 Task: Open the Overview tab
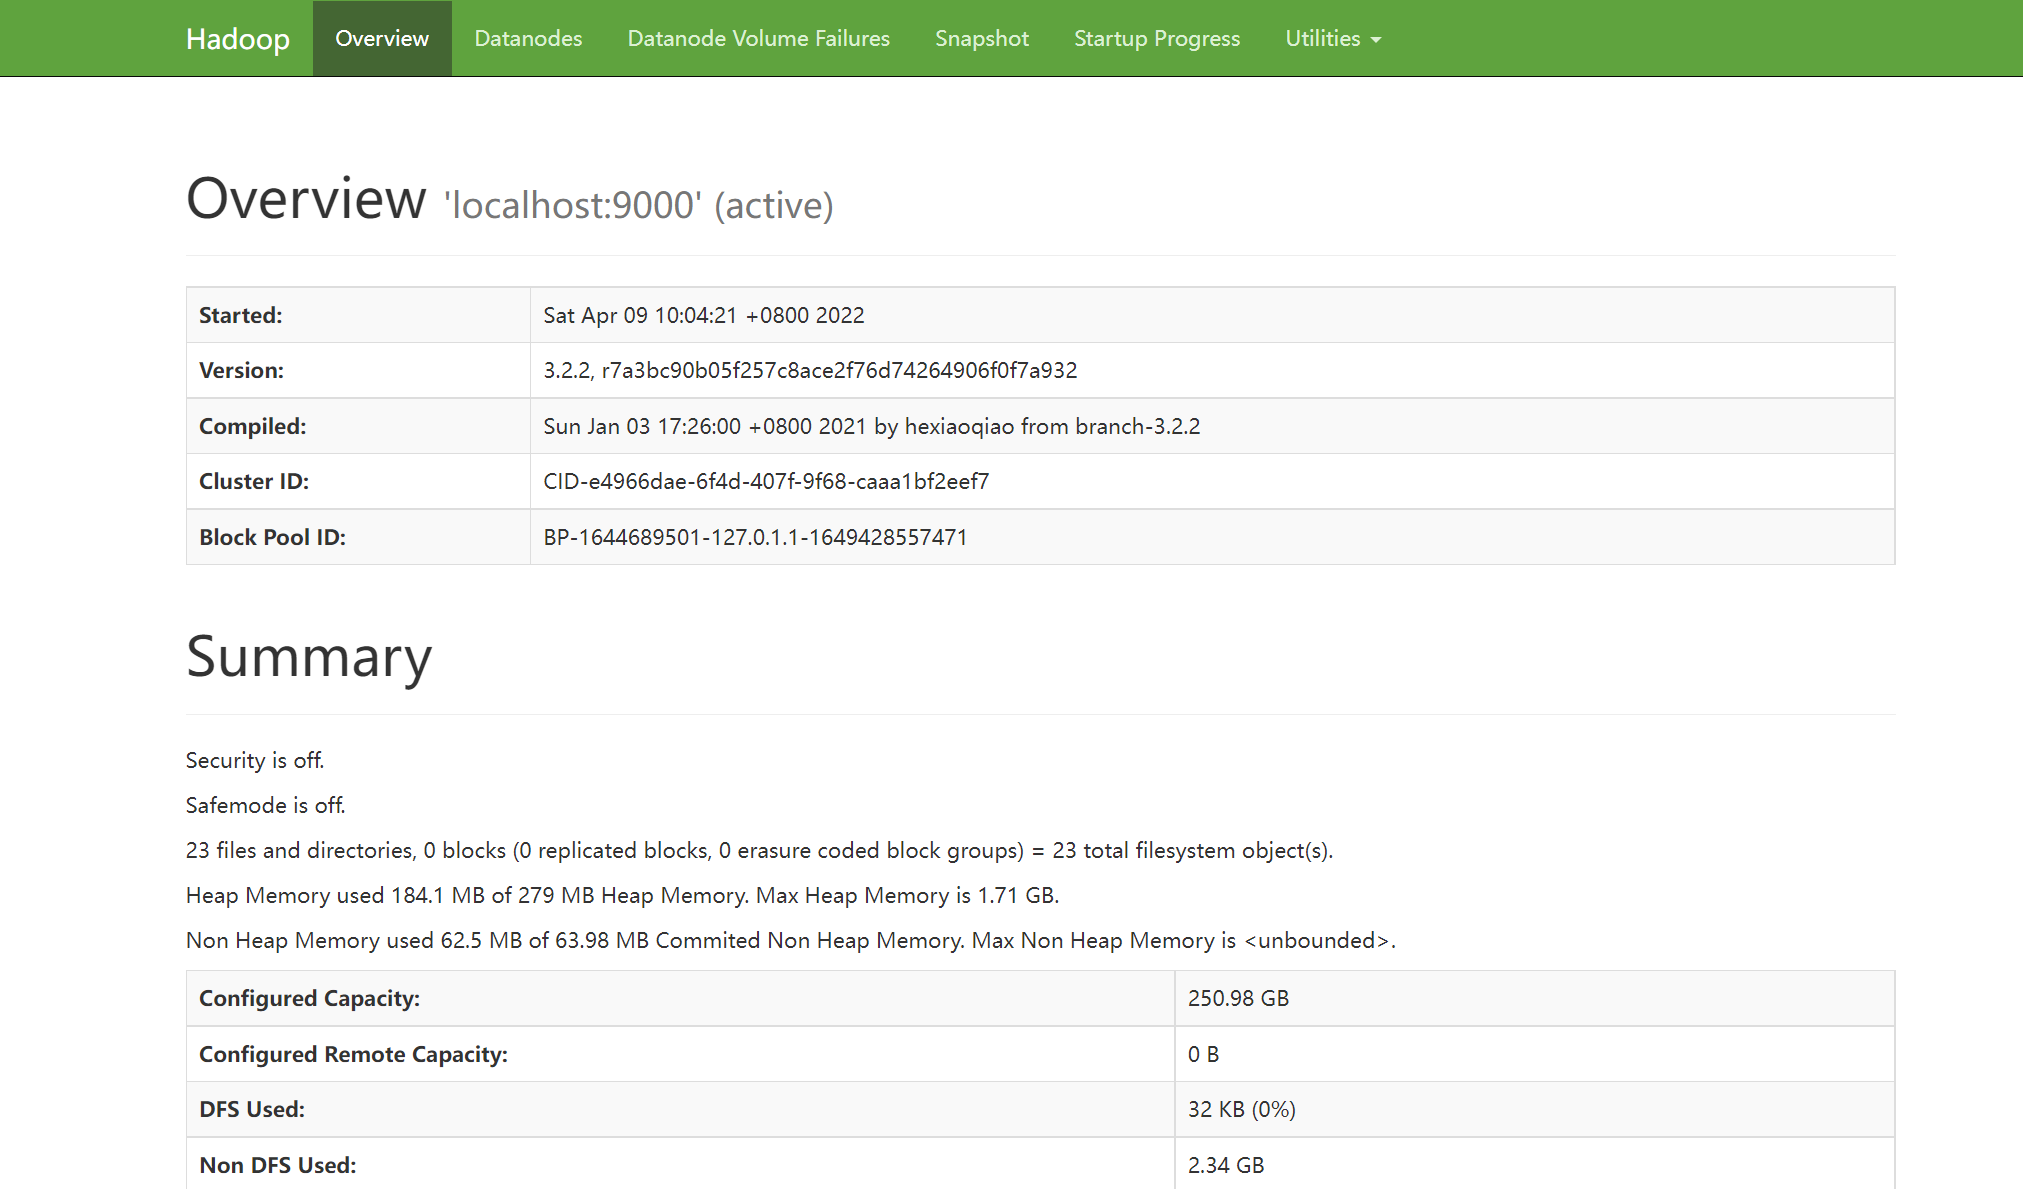381,38
